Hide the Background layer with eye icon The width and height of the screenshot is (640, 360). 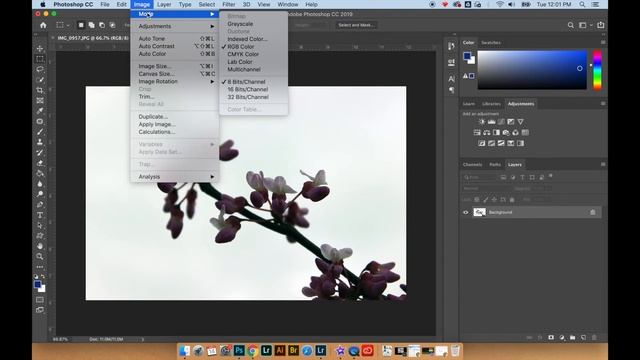pos(466,212)
